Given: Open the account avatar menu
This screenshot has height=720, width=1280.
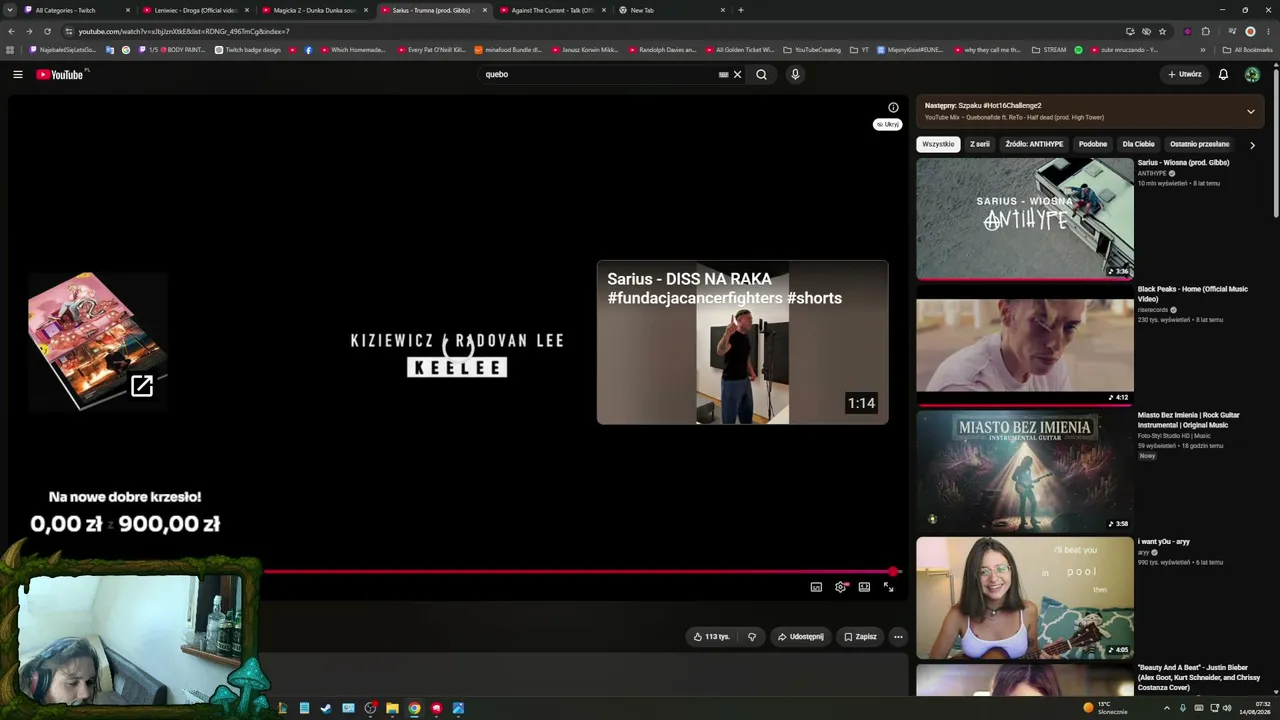Looking at the screenshot, I should (x=1252, y=74).
